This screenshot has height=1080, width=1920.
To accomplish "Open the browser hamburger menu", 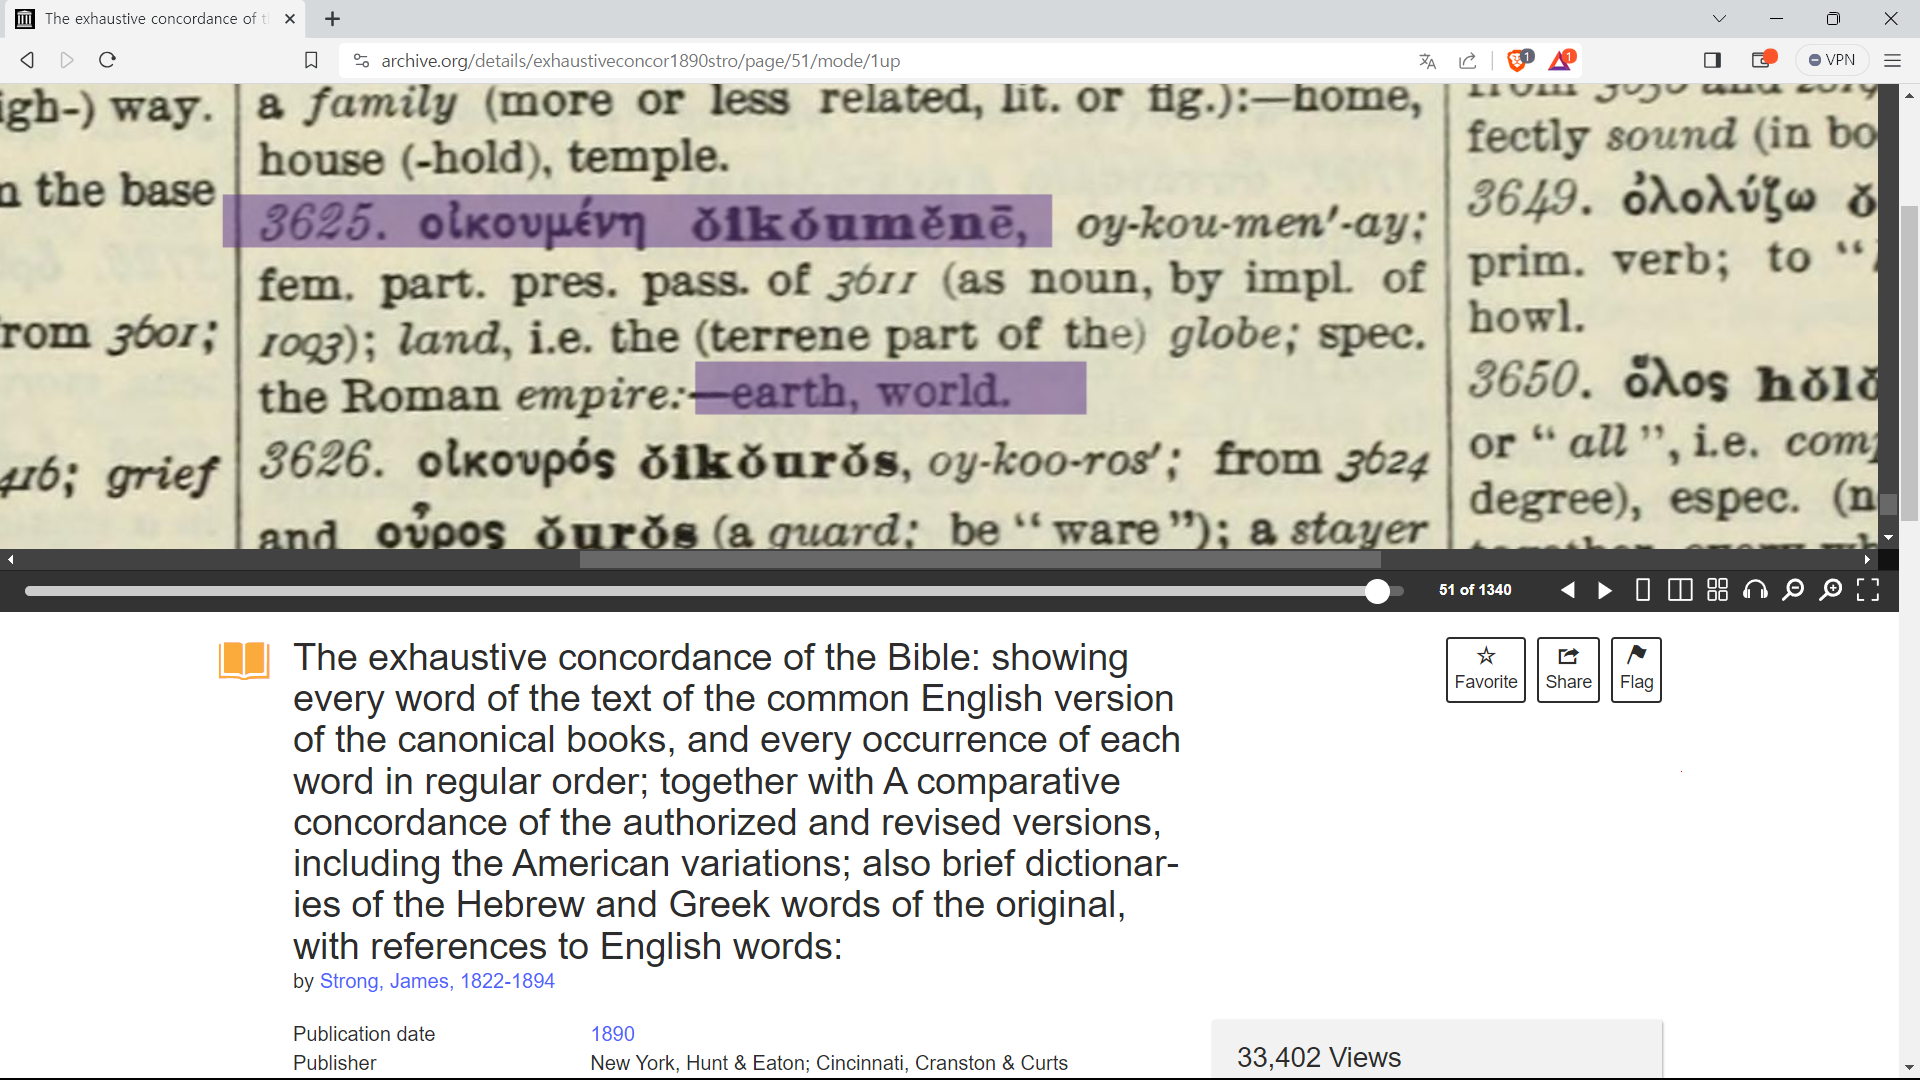I will (x=1892, y=60).
